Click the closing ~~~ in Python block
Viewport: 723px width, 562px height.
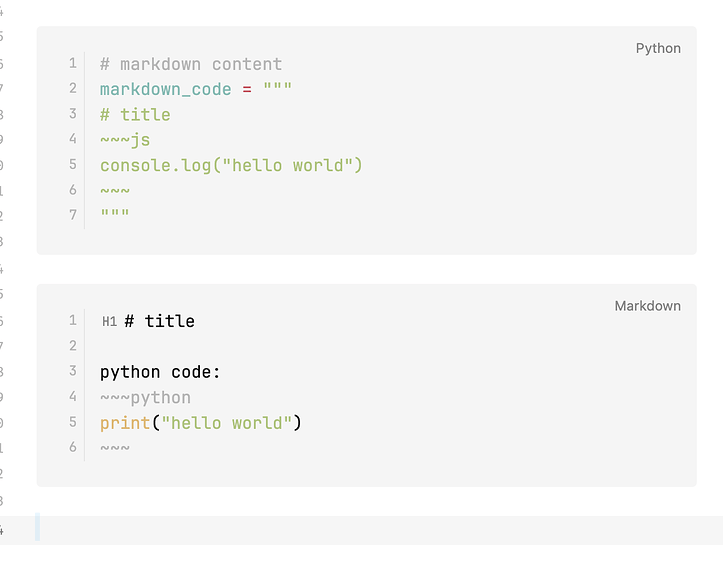[115, 190]
